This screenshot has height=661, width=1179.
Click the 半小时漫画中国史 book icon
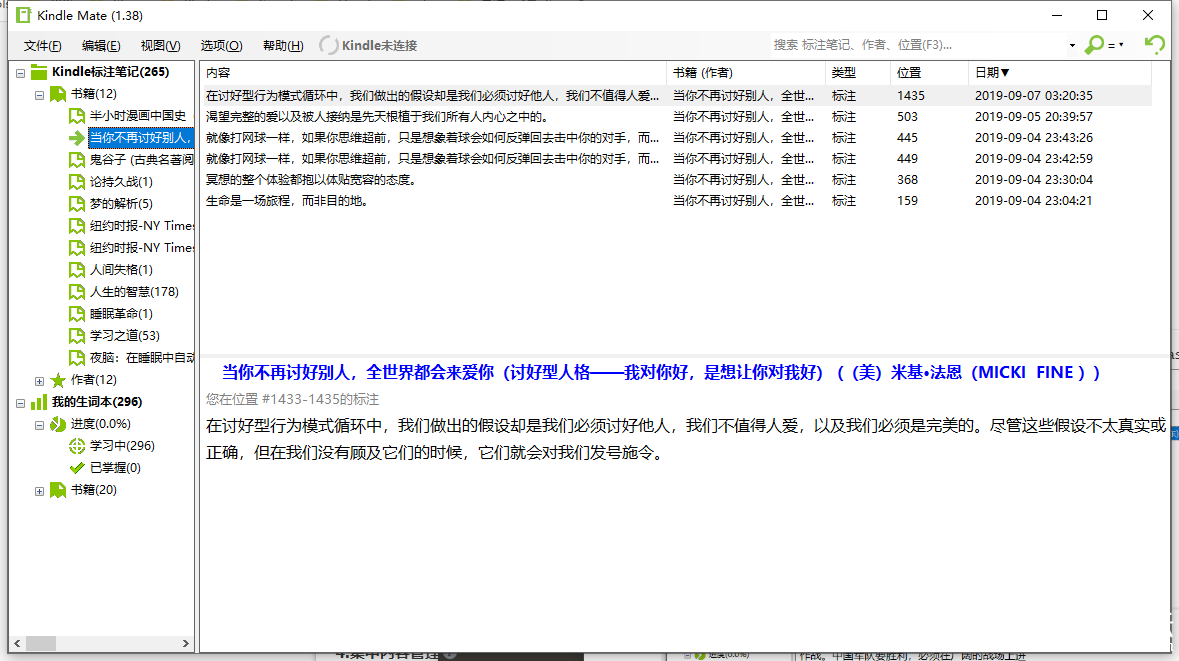click(x=77, y=116)
